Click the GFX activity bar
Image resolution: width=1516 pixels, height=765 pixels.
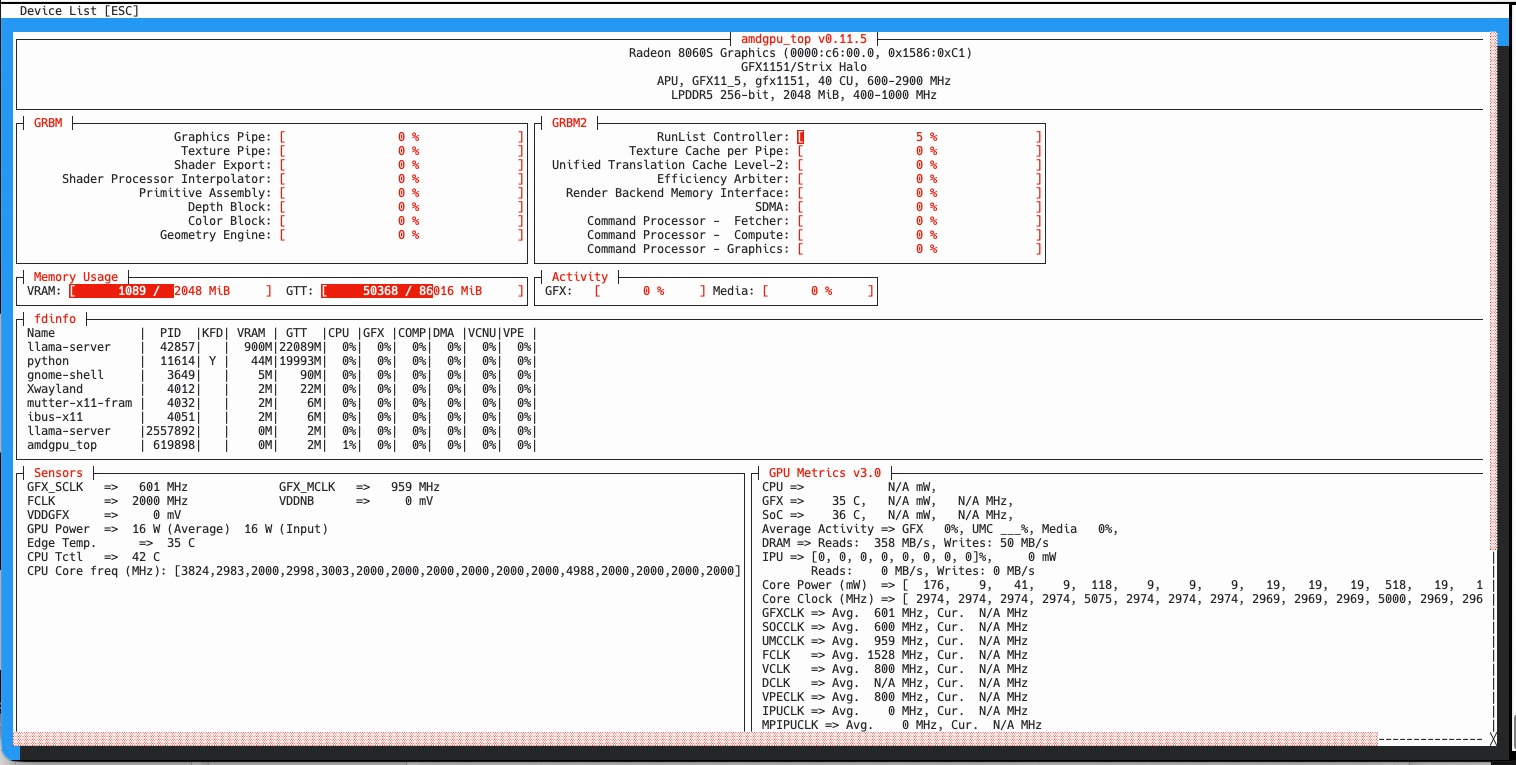pos(650,291)
